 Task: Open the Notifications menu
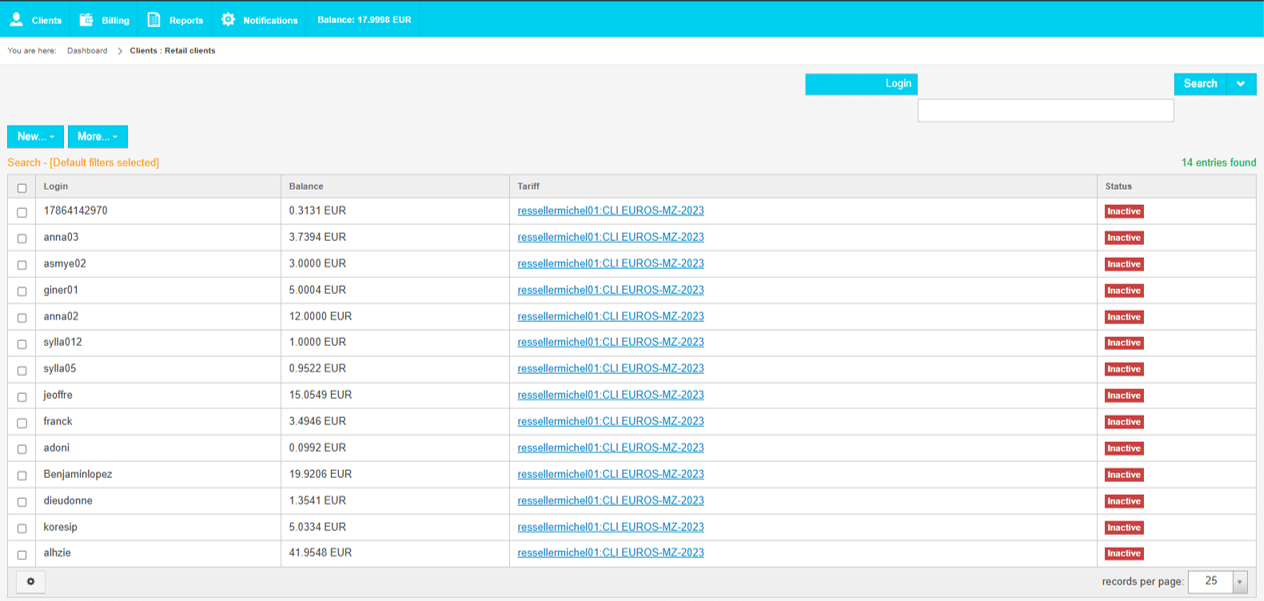tap(259, 20)
